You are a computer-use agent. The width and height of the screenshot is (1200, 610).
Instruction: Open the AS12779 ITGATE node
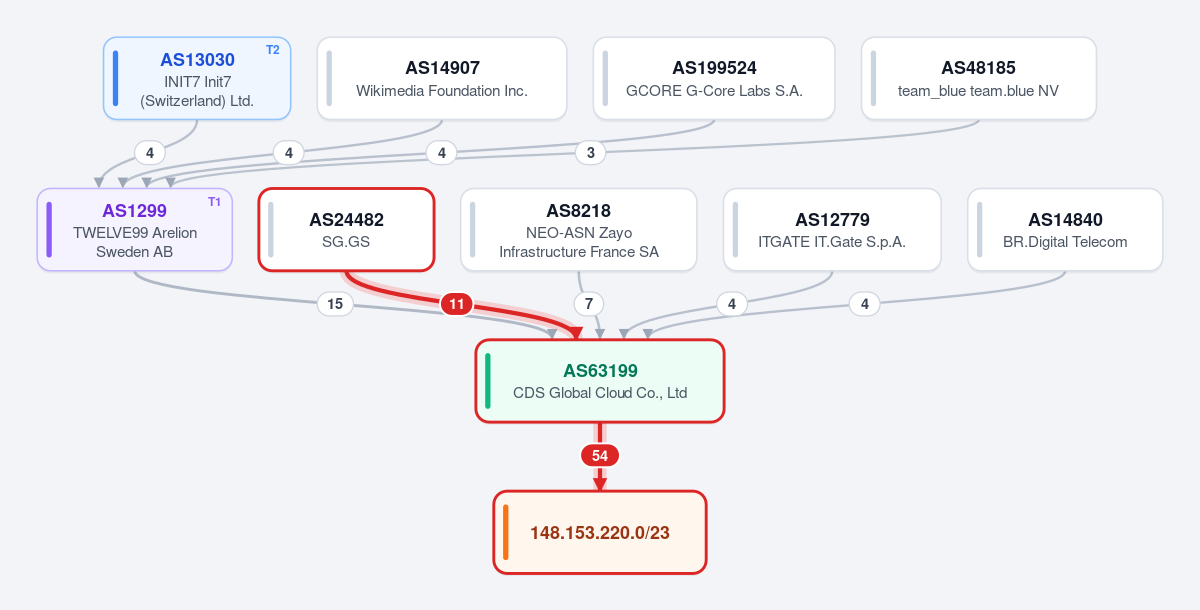tap(832, 229)
